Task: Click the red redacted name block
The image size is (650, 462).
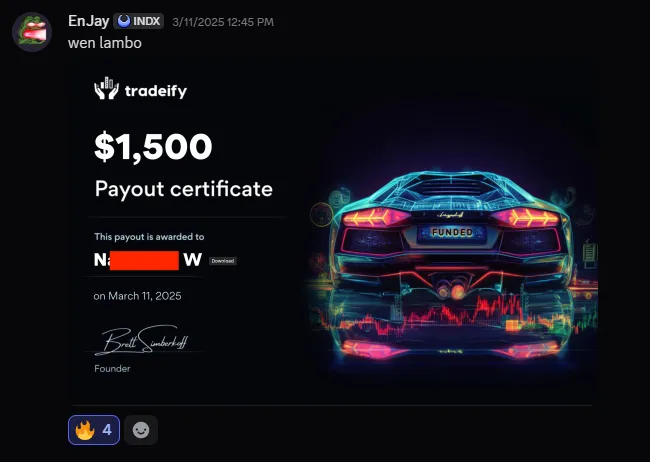Action: [144, 260]
